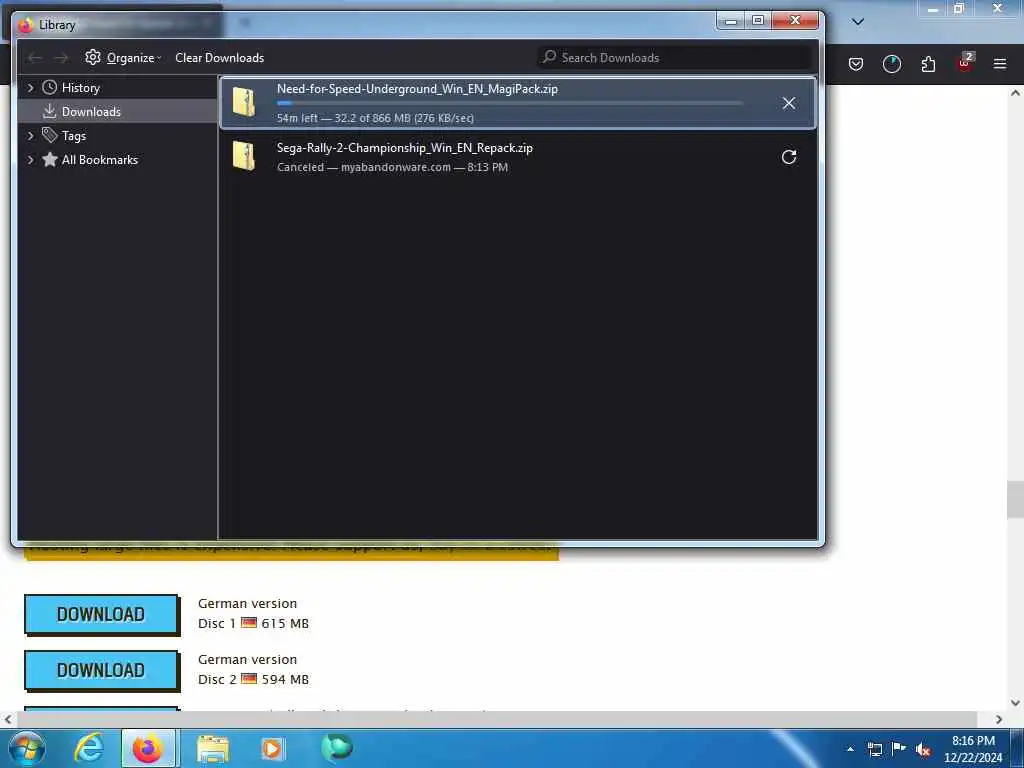The width and height of the screenshot is (1024, 768).
Task: Click the muted volume tray icon
Action: [x=923, y=750]
